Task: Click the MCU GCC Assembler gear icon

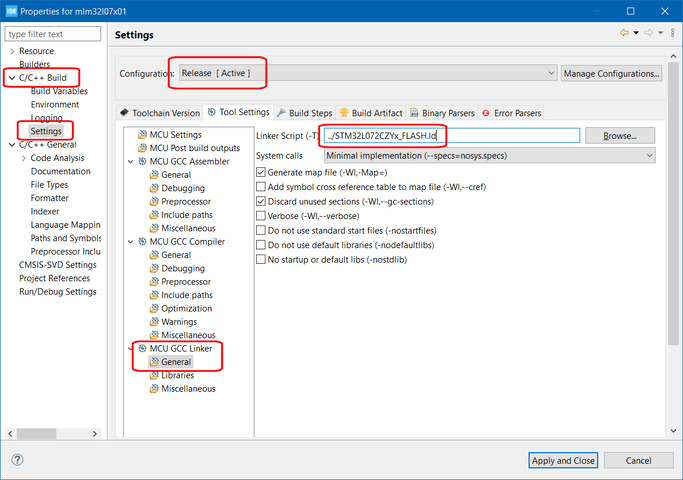Action: (x=142, y=161)
